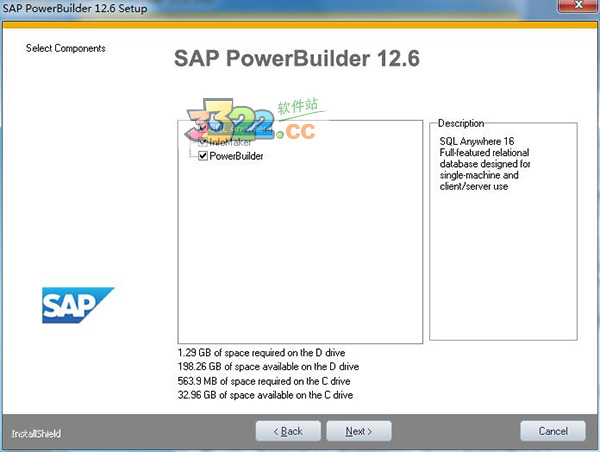Cancel the PowerBuilder setup
The image size is (600, 452).
point(553,431)
